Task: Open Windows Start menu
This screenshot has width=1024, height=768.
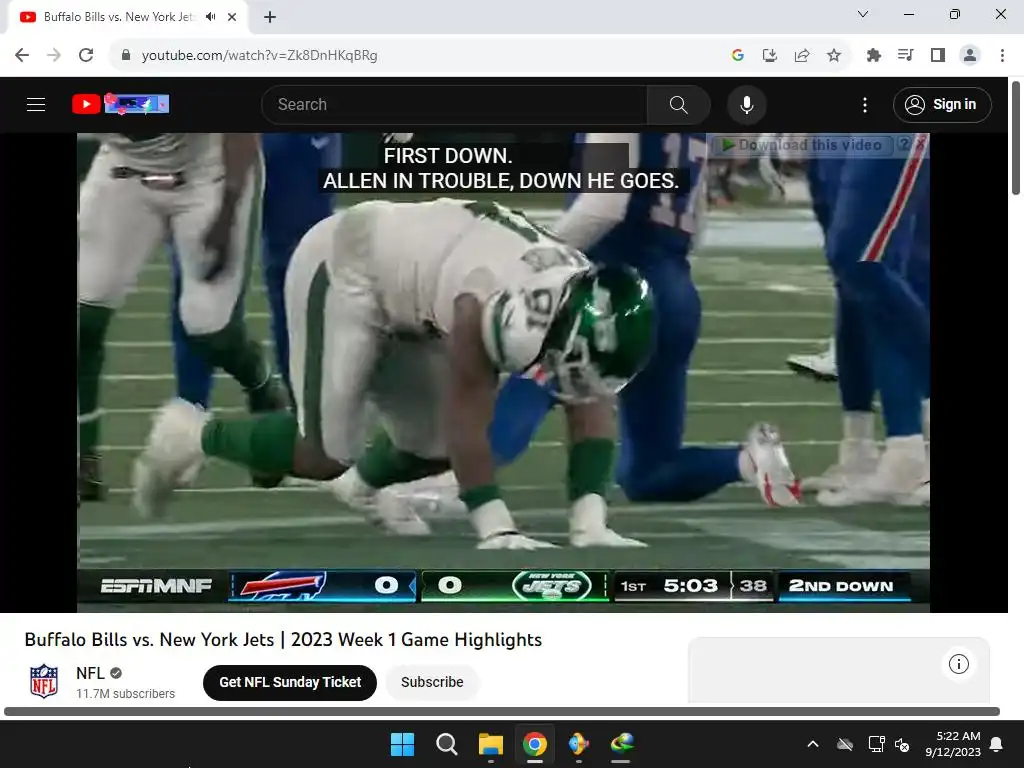Action: click(402, 744)
